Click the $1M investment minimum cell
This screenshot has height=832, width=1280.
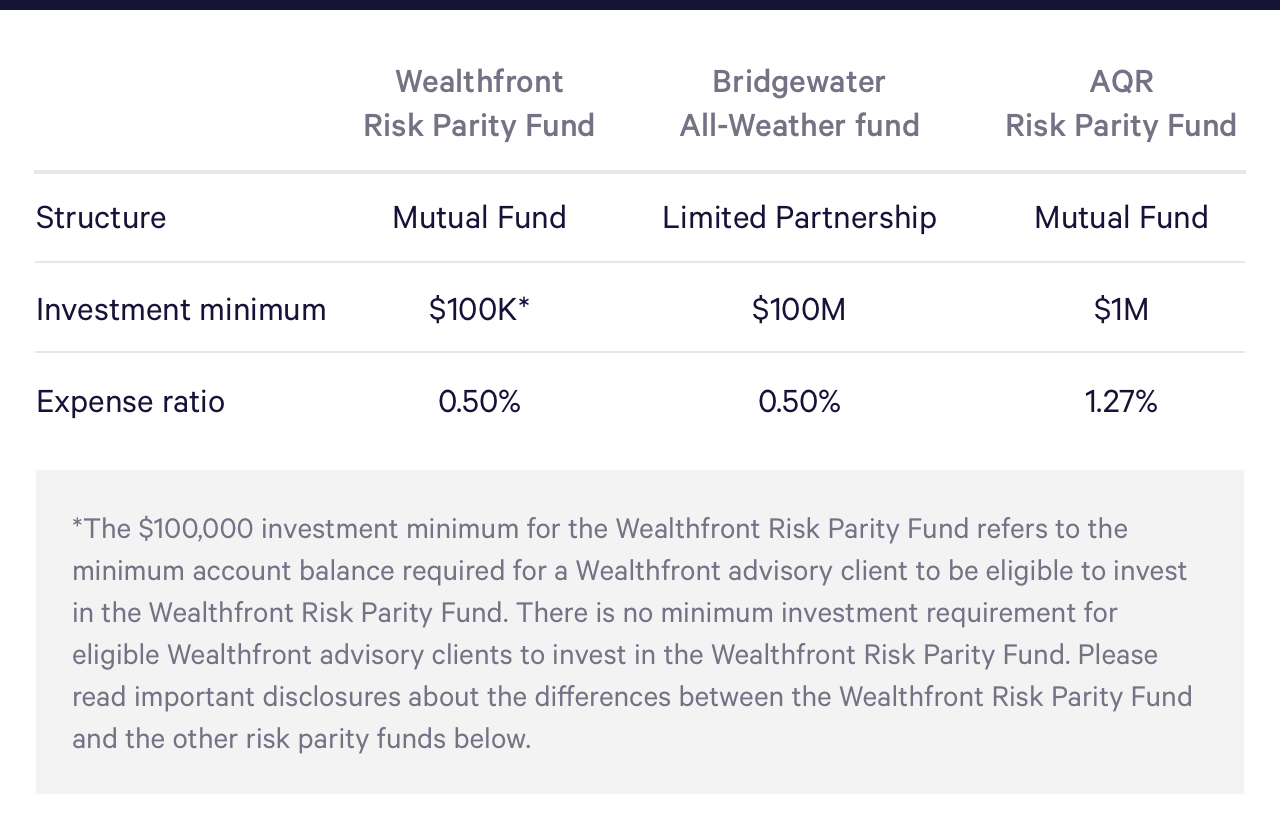click(x=1121, y=309)
